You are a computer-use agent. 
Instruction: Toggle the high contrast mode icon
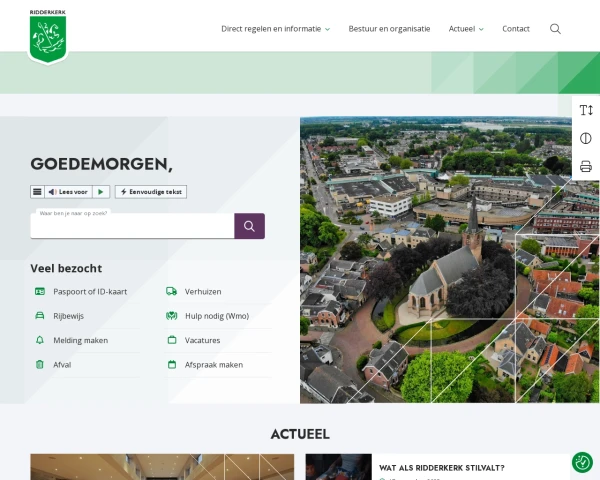(586, 138)
